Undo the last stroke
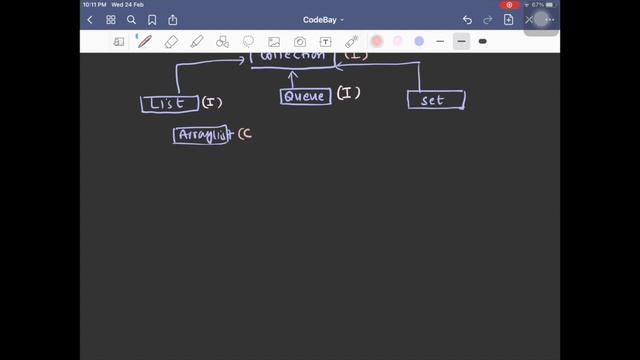Image resolution: width=640 pixels, height=360 pixels. tap(467, 20)
